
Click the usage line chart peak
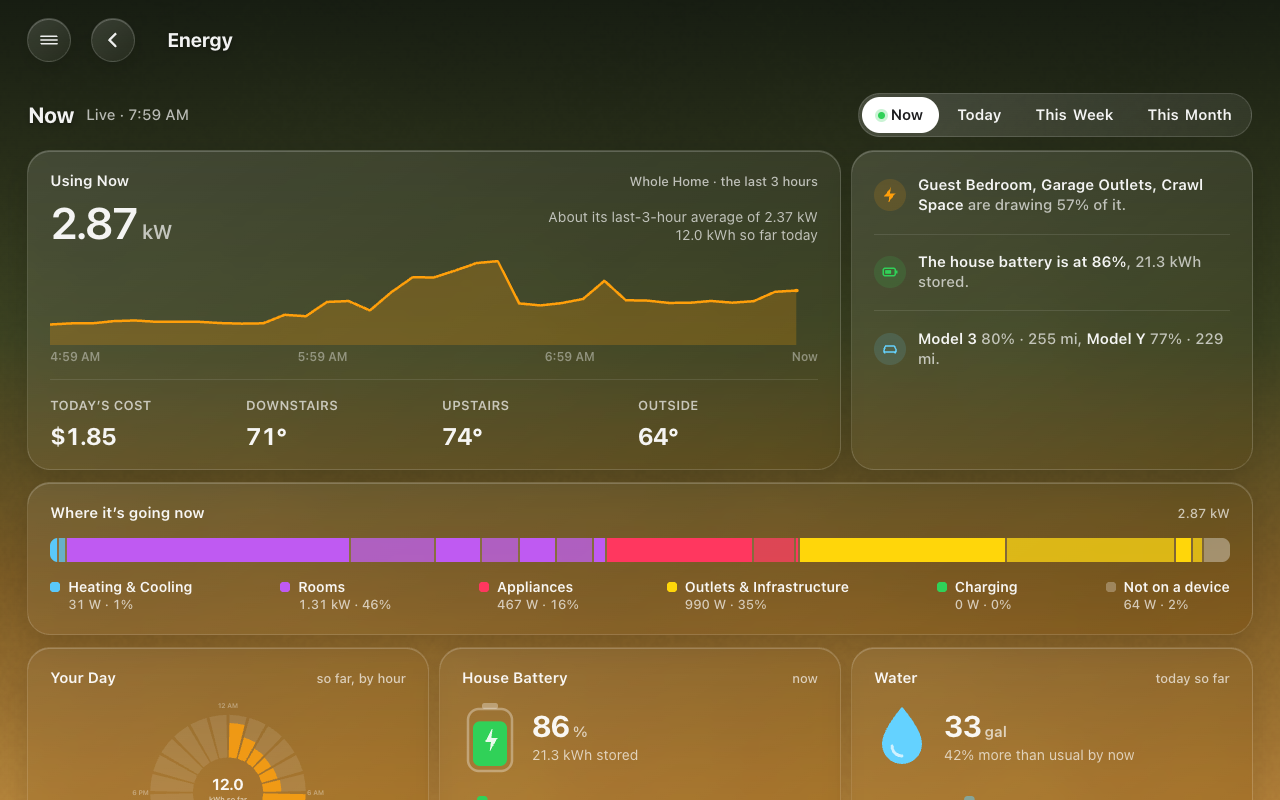(x=497, y=262)
